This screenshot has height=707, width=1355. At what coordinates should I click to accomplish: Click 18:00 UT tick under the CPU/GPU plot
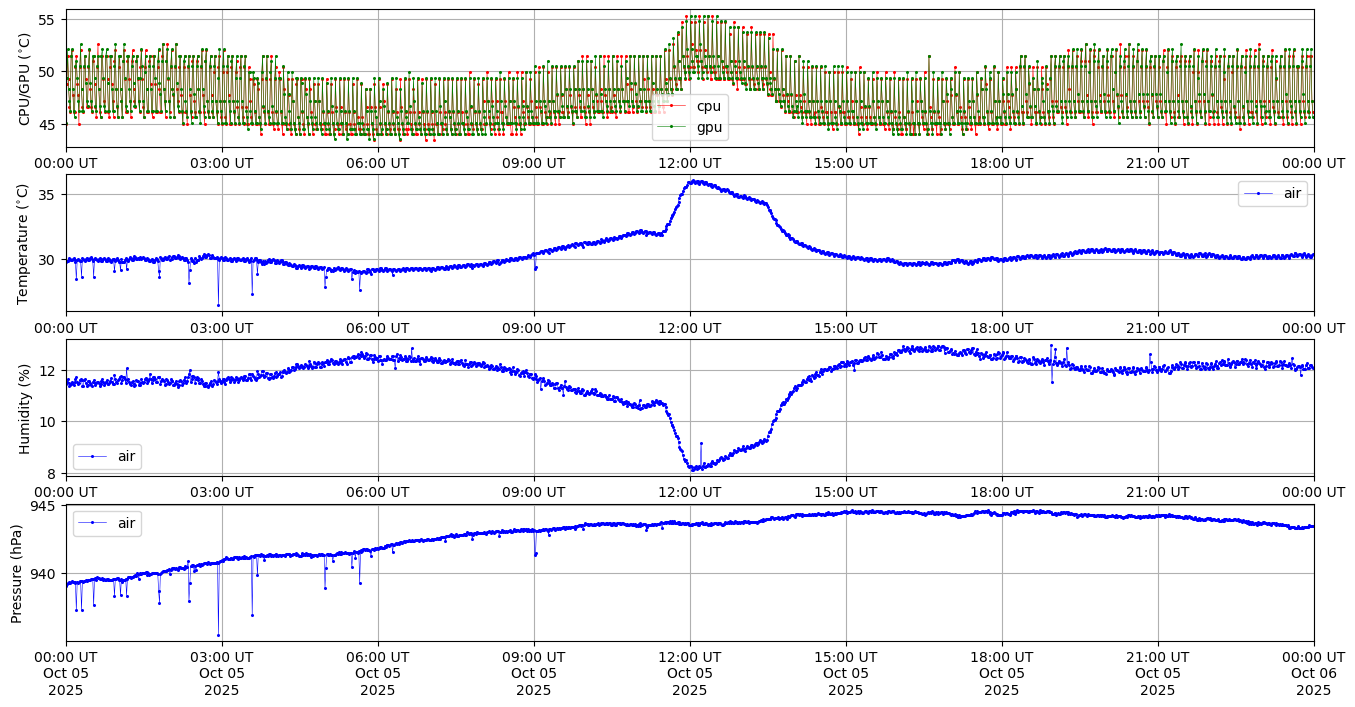pos(1001,163)
